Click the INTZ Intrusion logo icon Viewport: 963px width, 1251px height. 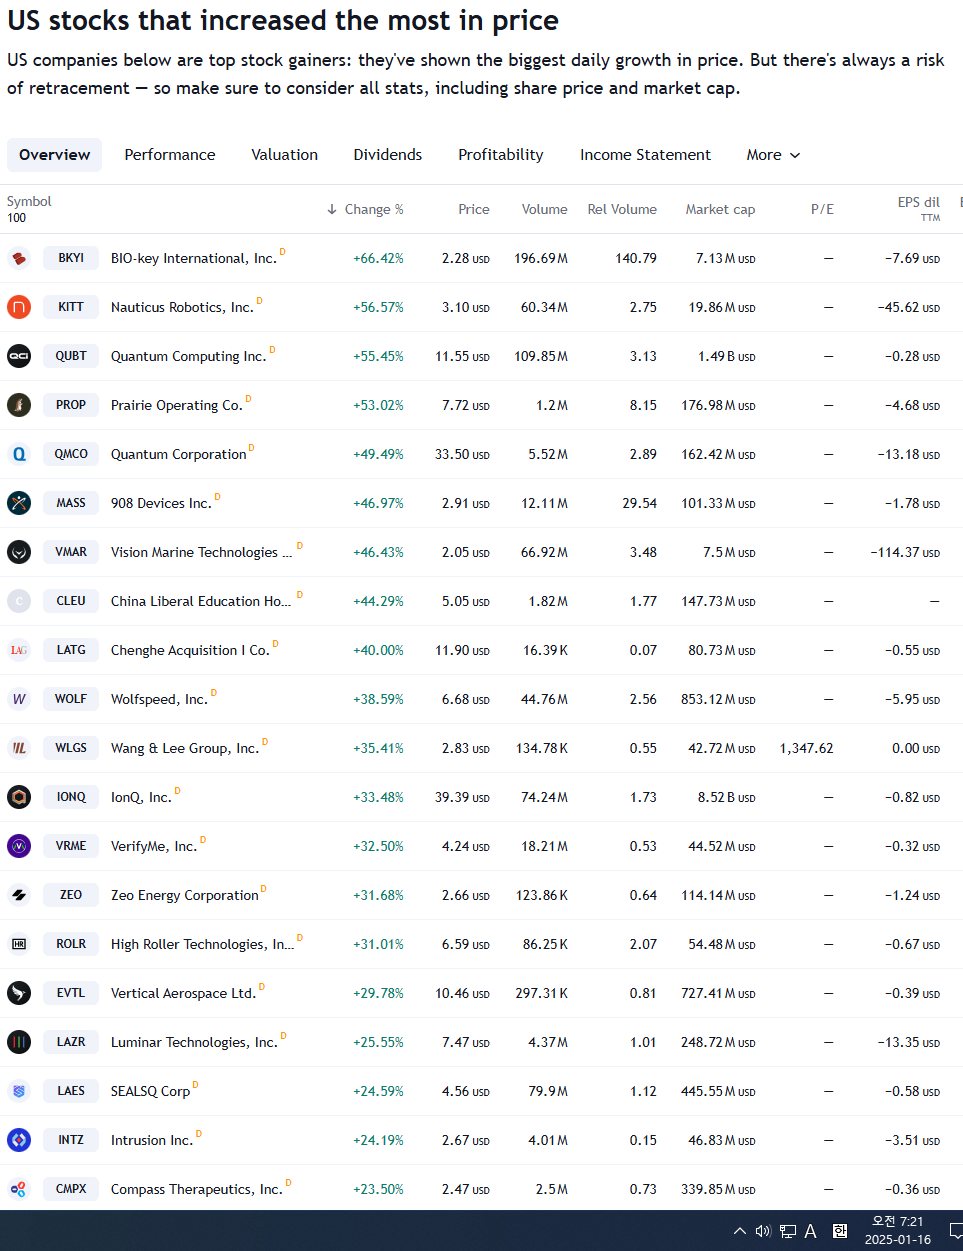pos(19,1140)
